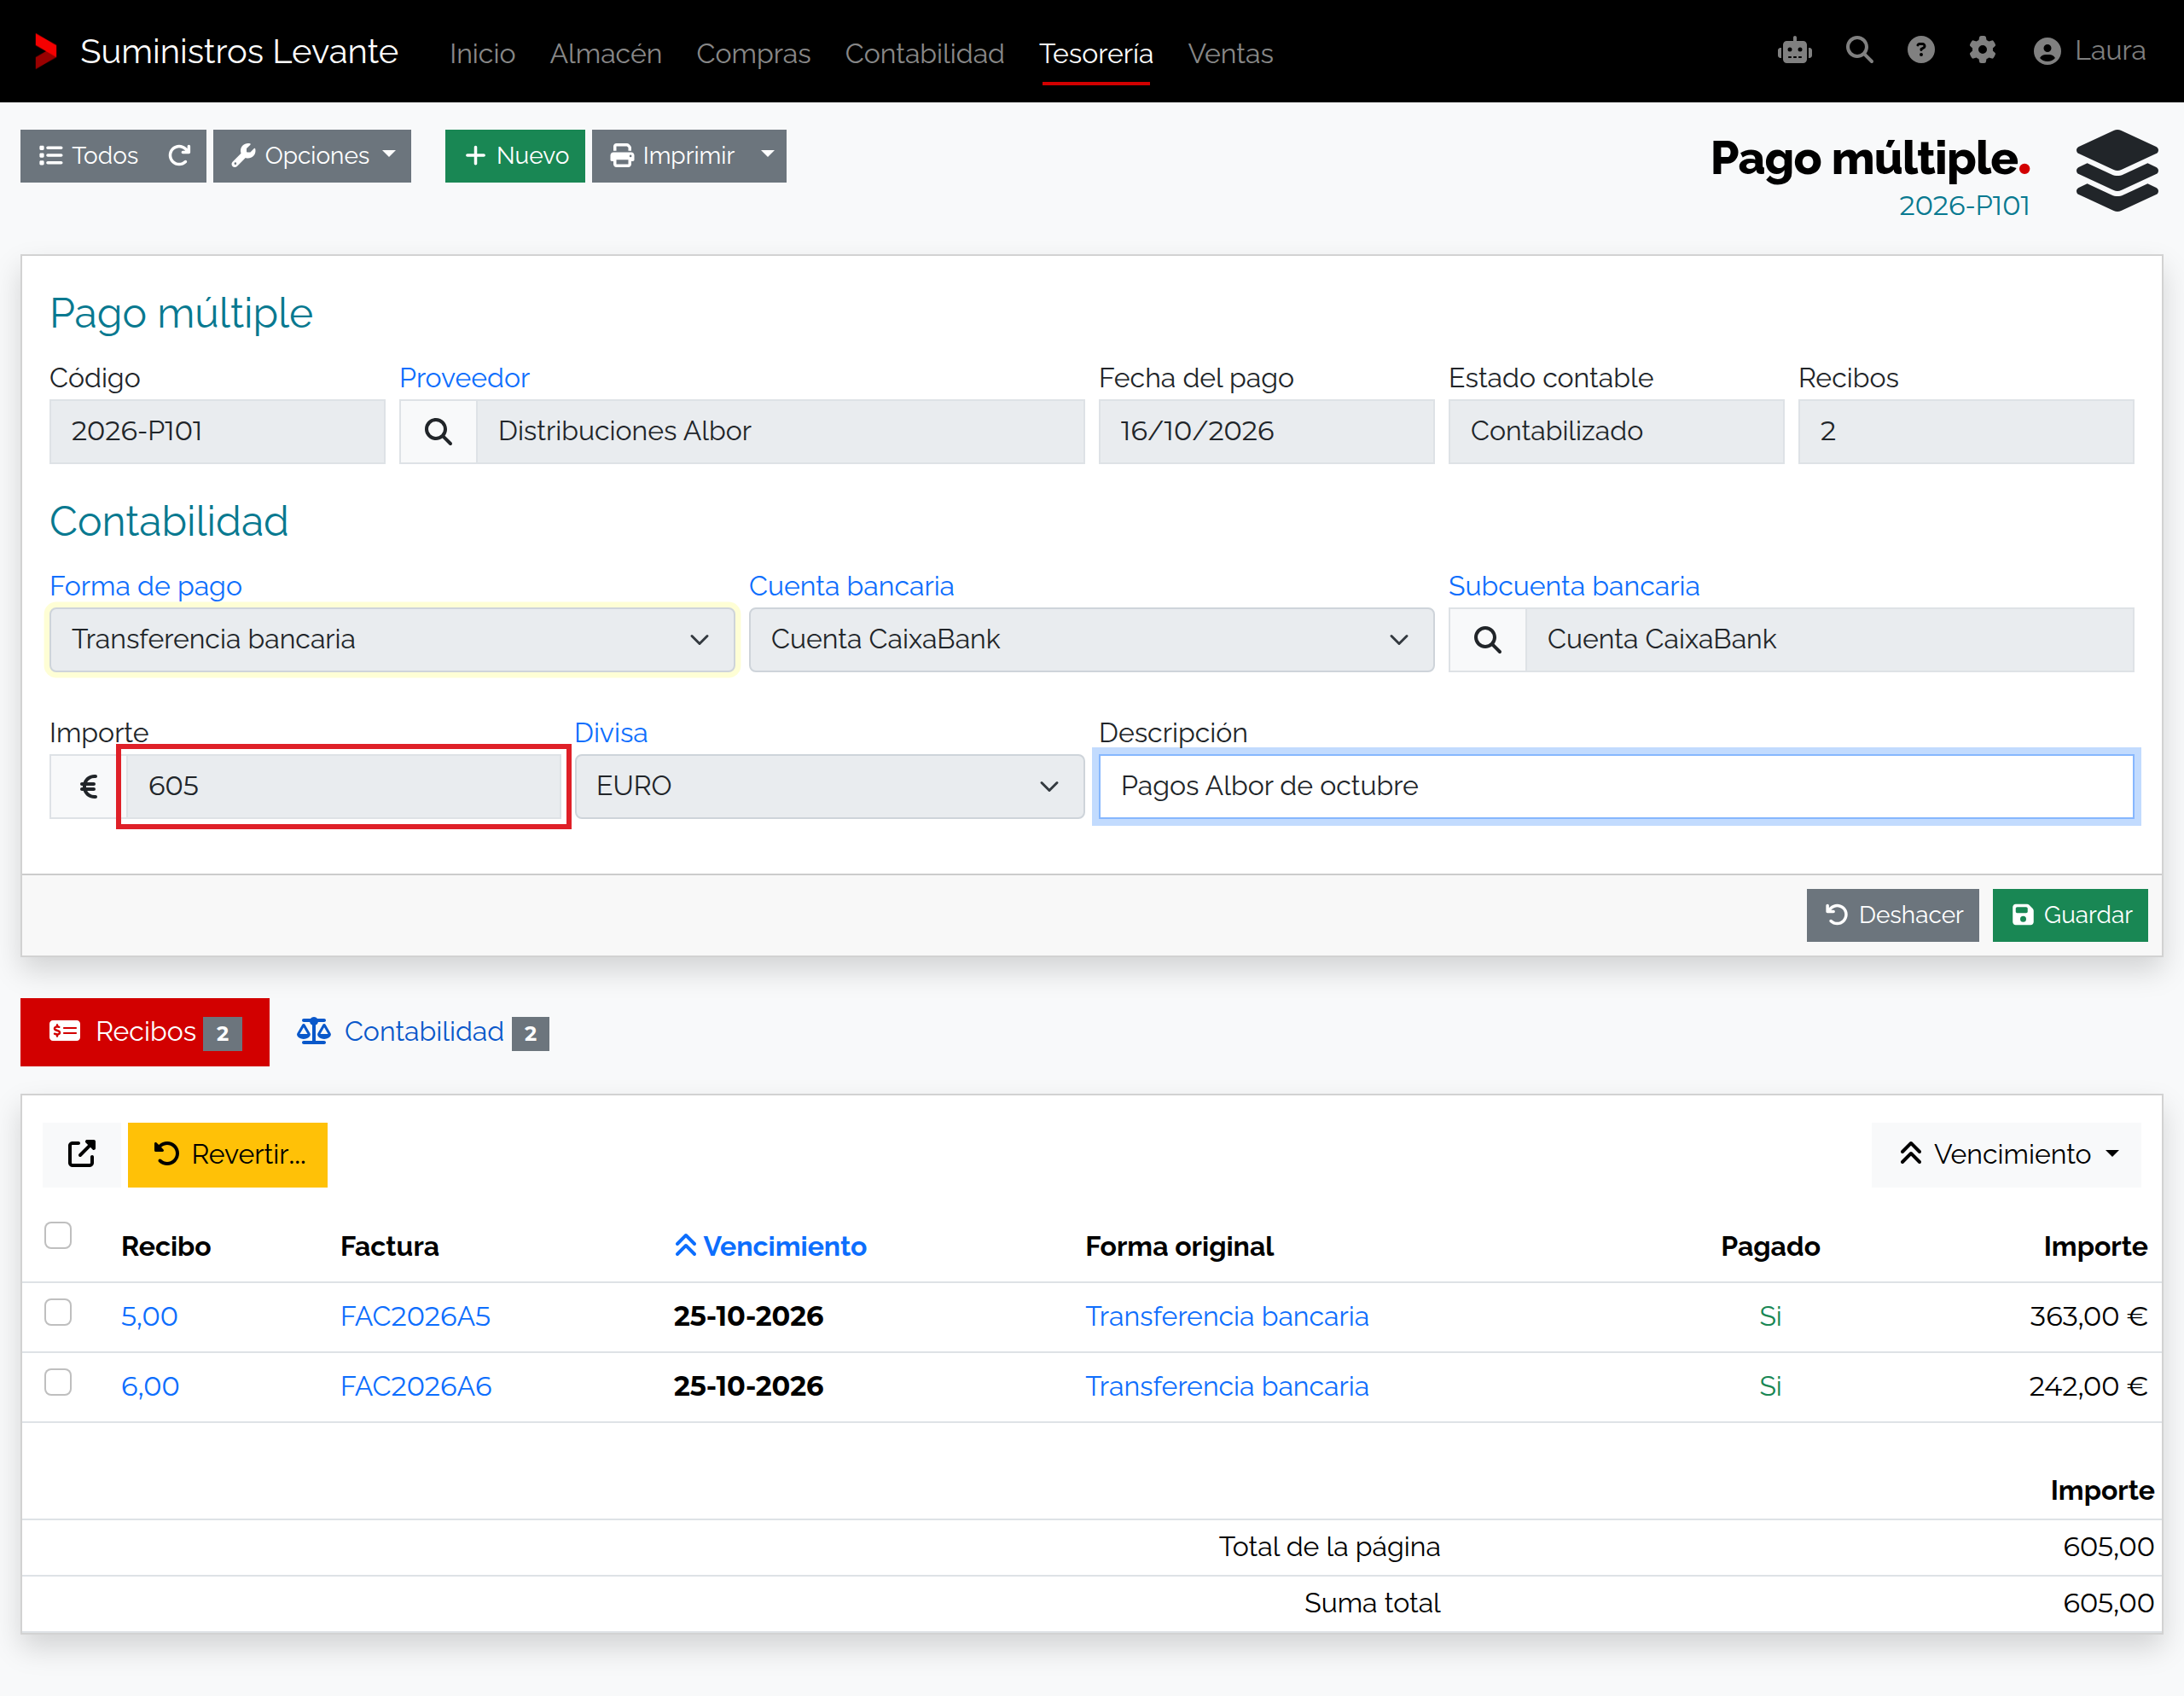Click the Todos list button
The height and width of the screenshot is (1696, 2184).
[x=89, y=156]
